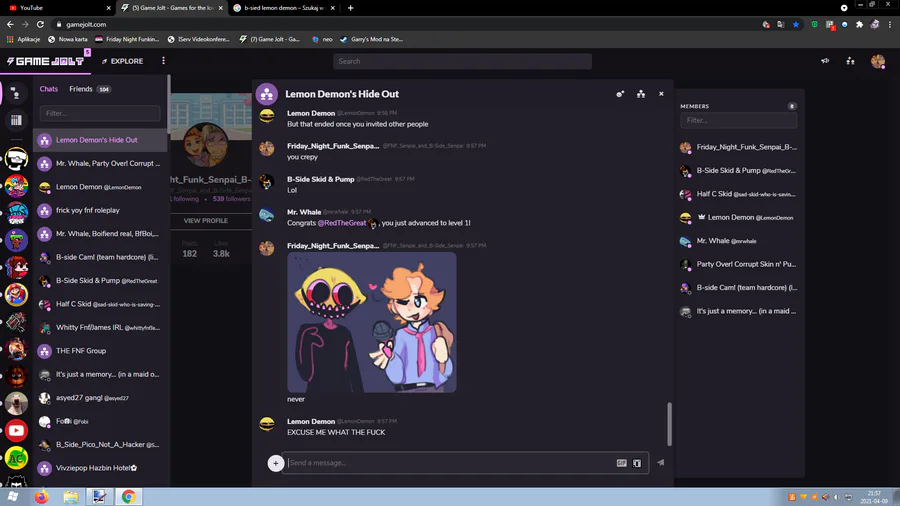
Task: Toggle the members list icon in chat header
Action: coord(641,94)
